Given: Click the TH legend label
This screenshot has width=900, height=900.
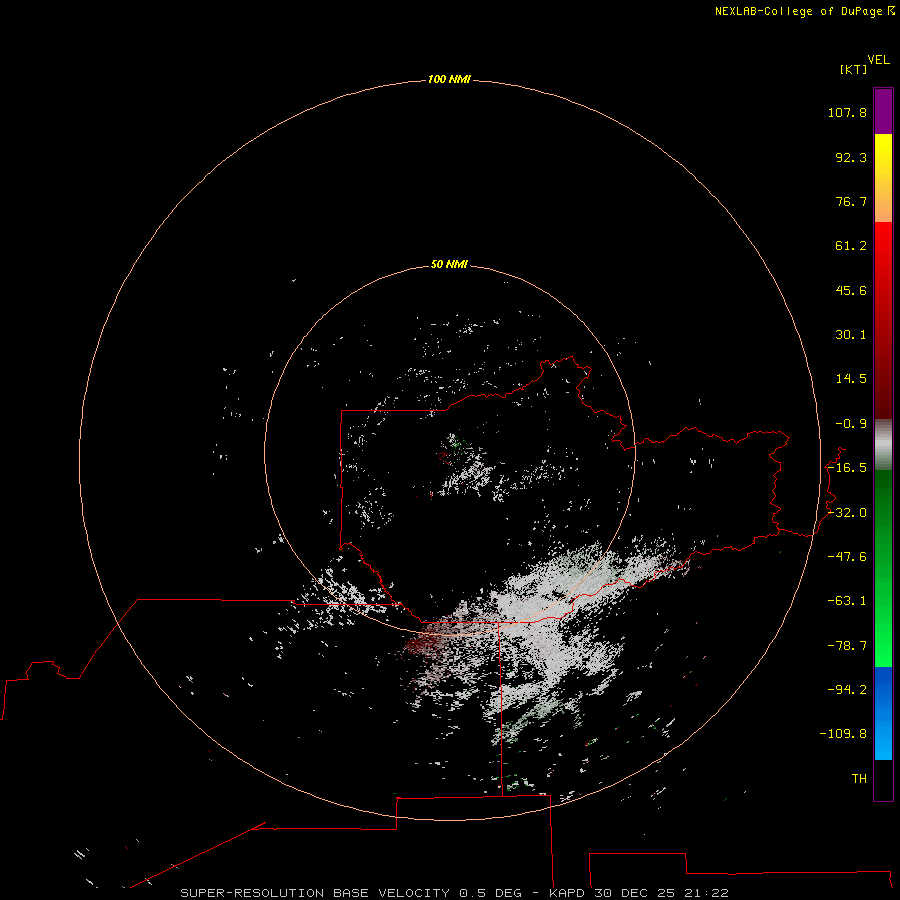Looking at the screenshot, I should (x=859, y=779).
